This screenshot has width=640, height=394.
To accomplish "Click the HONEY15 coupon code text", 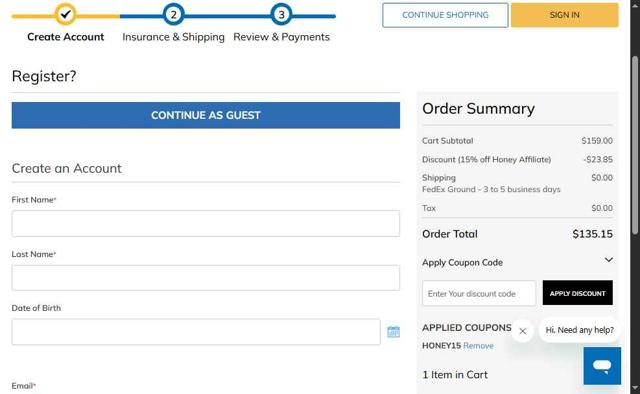I will tap(441, 346).
